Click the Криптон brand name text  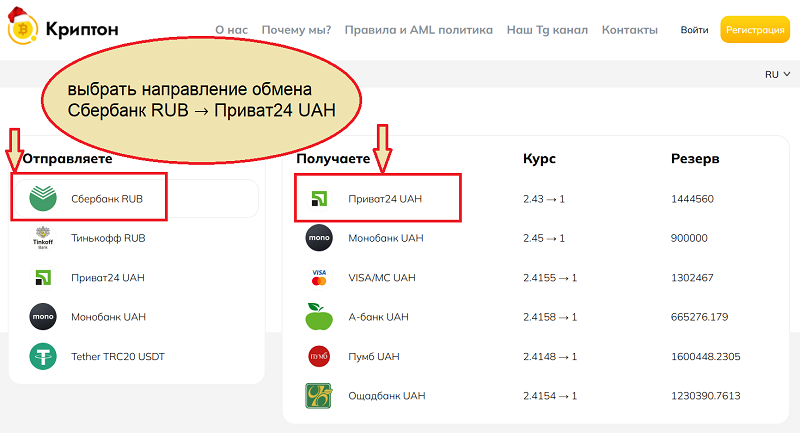click(x=82, y=29)
